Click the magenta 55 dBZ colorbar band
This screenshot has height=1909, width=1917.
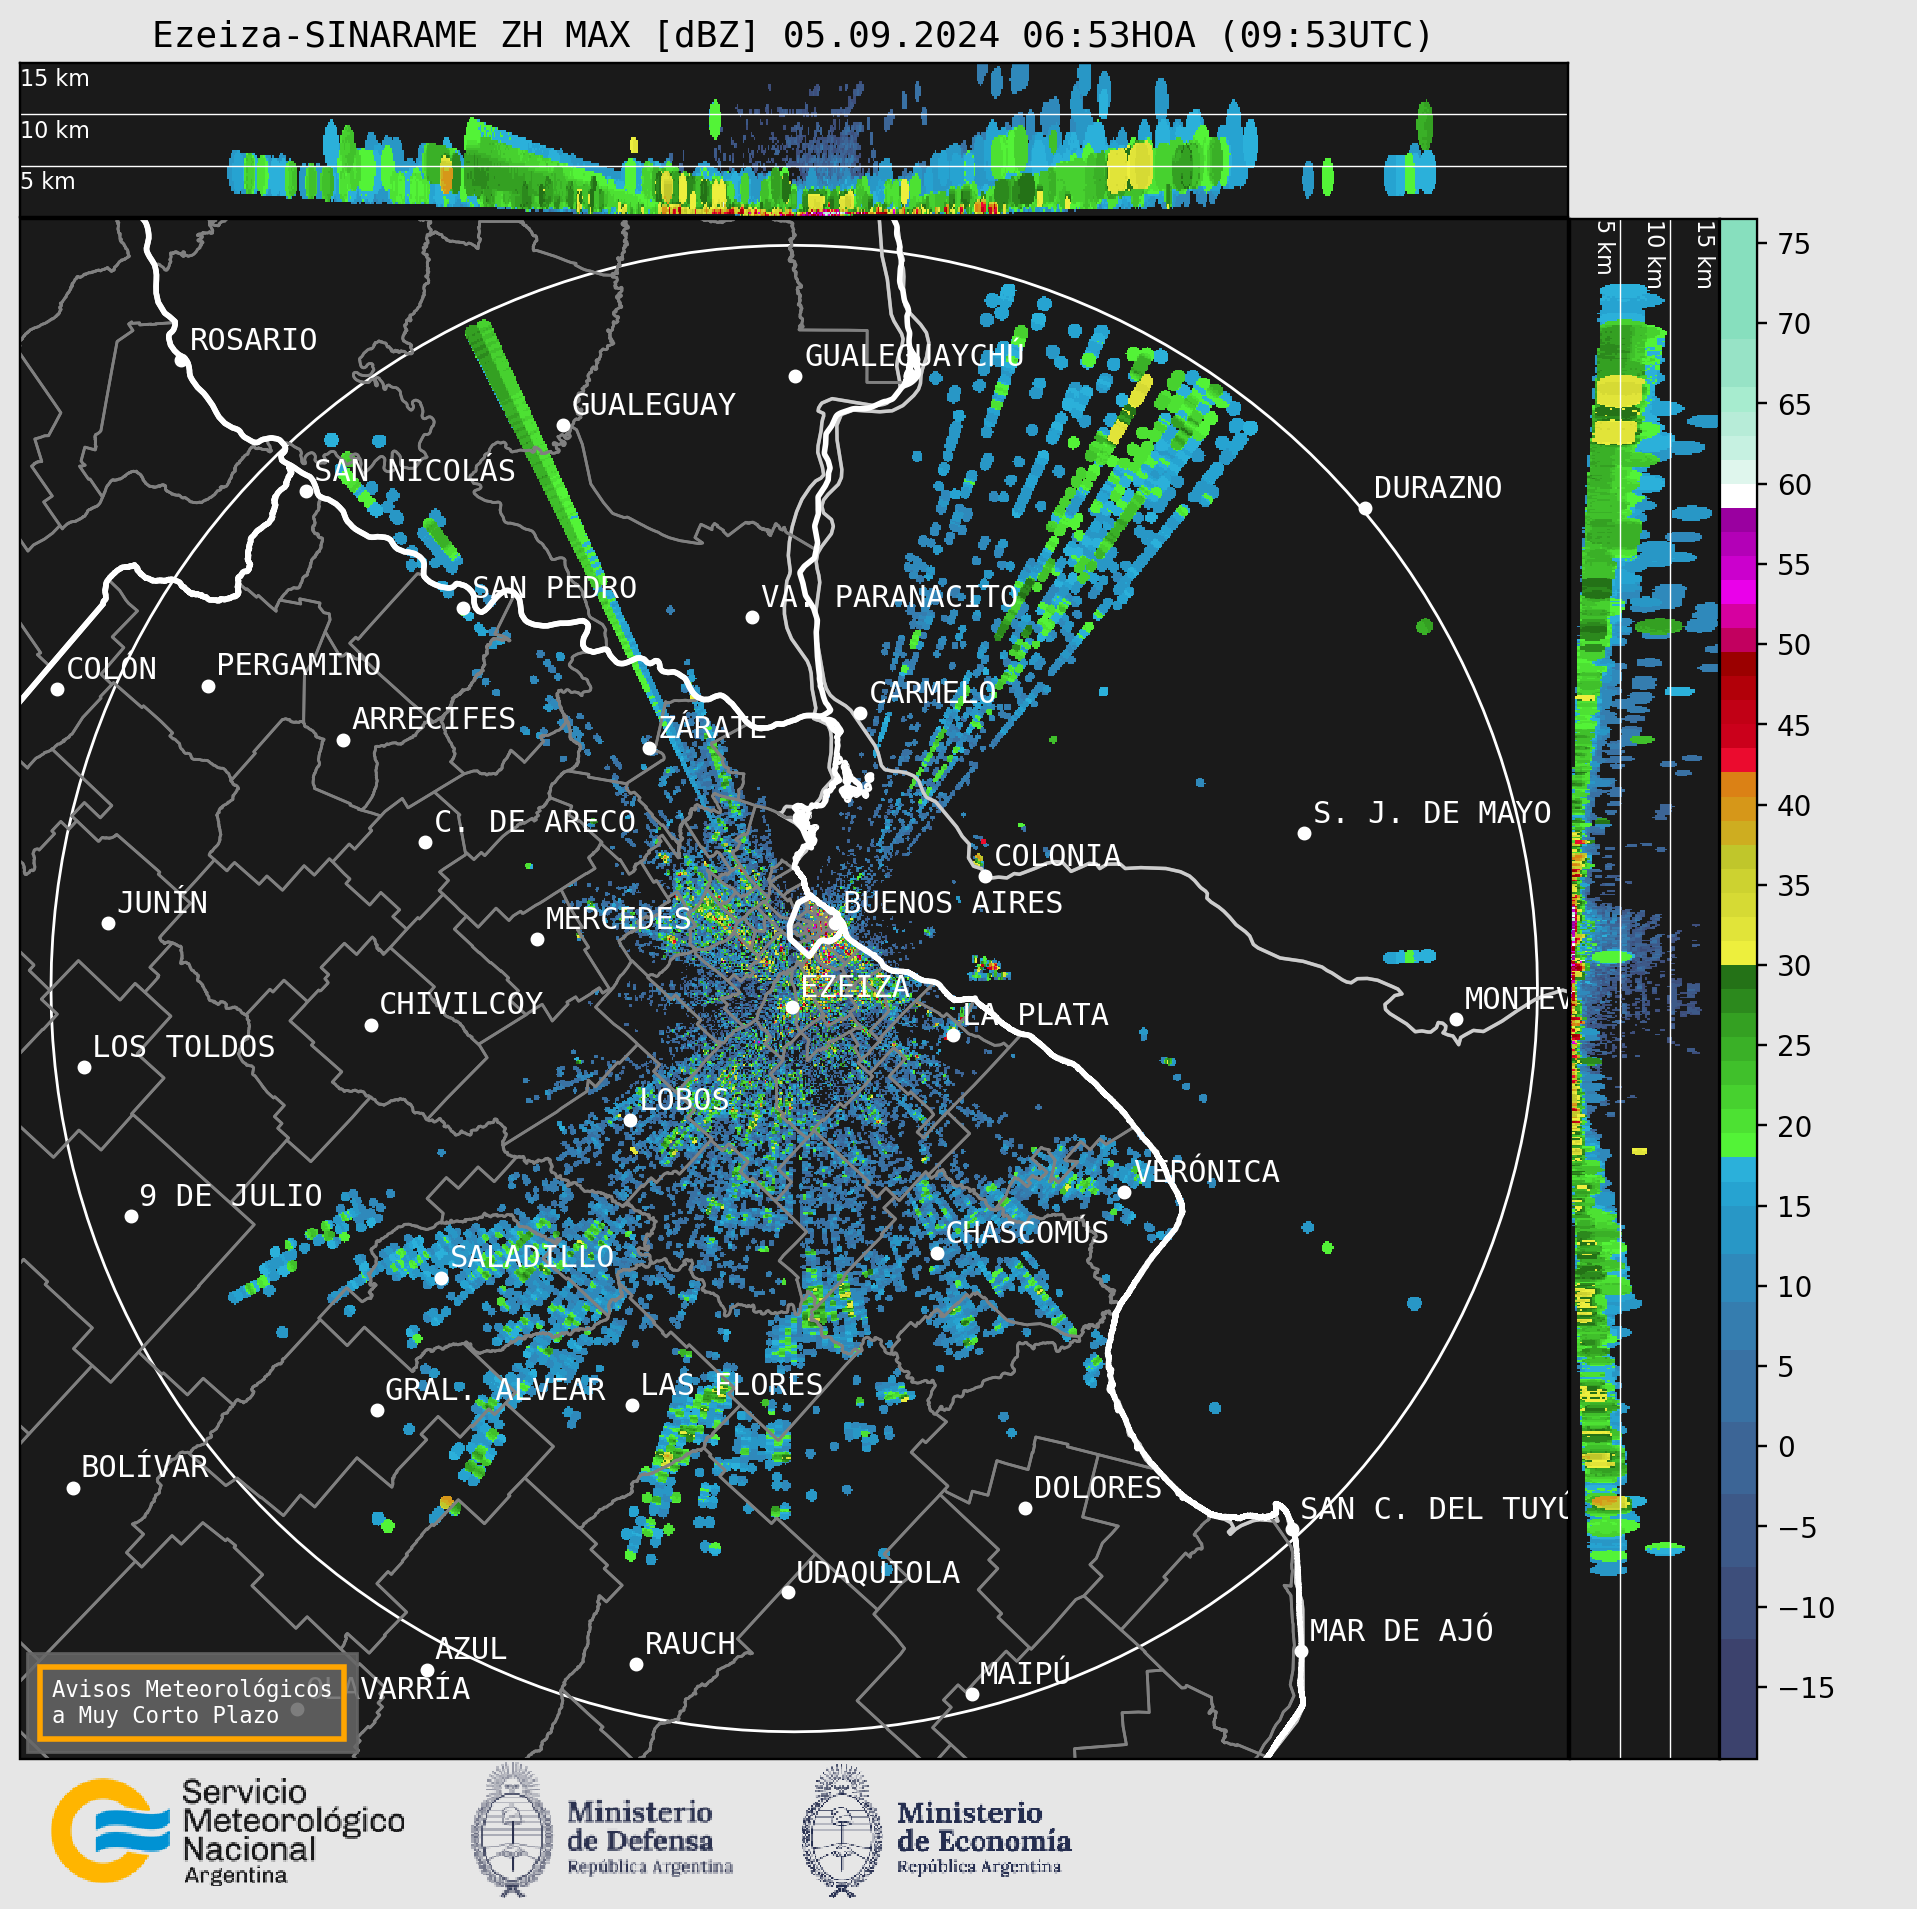click(x=1738, y=566)
